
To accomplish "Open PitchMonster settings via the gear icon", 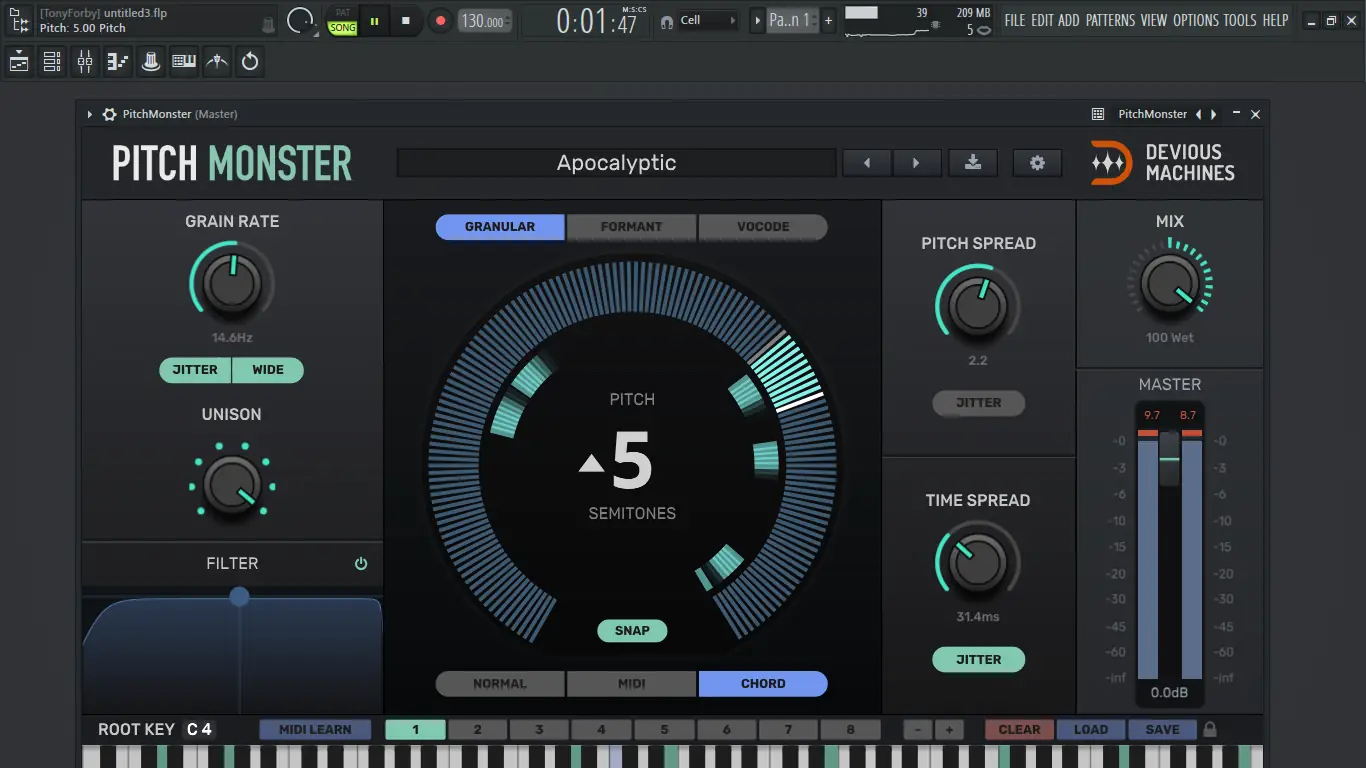I will (x=1037, y=162).
